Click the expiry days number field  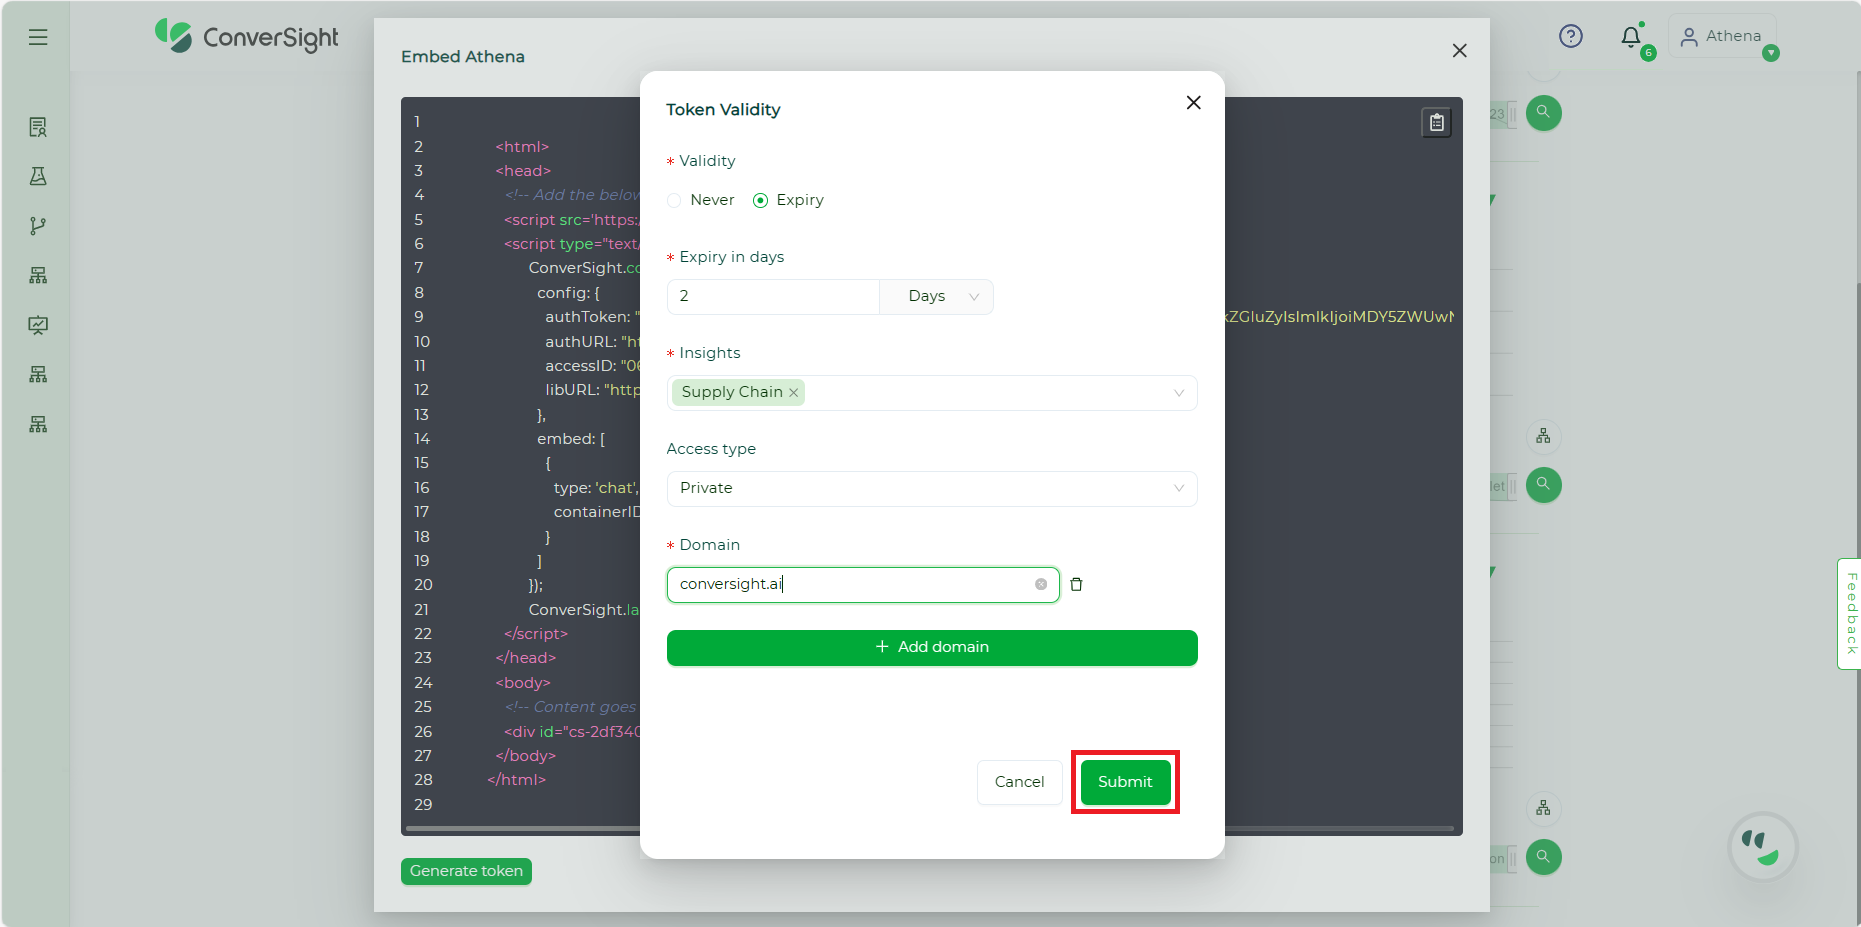pos(773,296)
